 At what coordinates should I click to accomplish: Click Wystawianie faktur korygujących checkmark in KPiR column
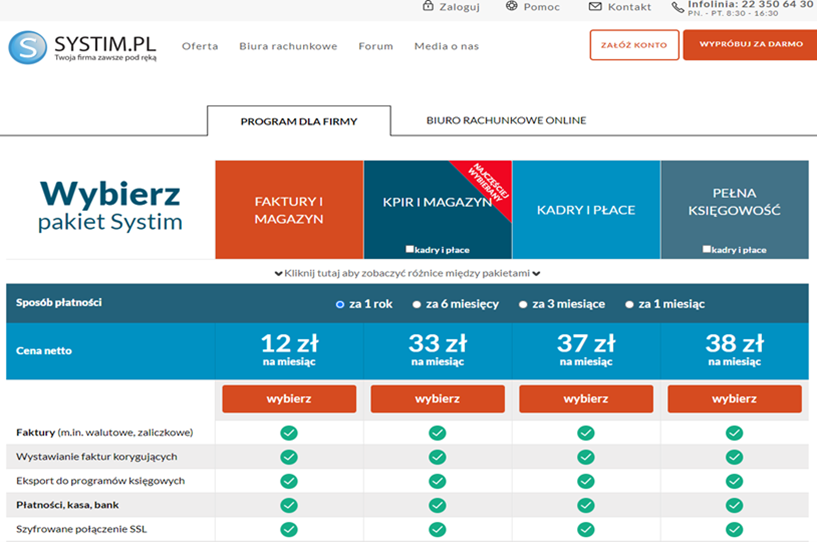(437, 457)
